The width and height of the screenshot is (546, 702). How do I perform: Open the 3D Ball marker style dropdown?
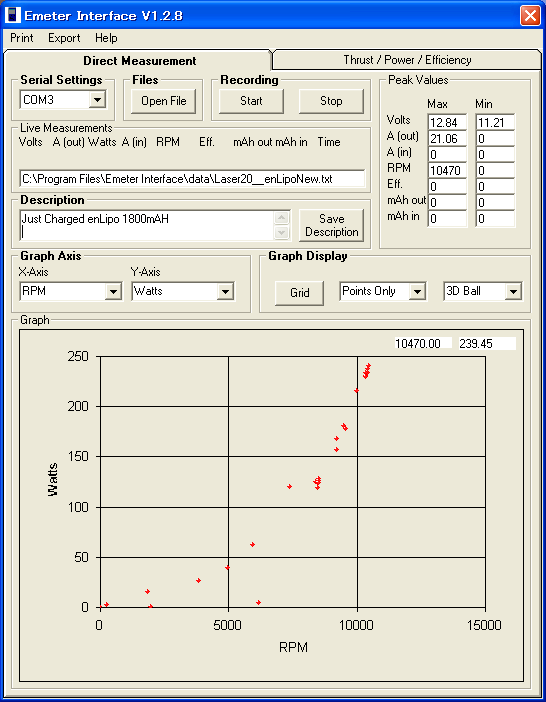click(x=513, y=292)
